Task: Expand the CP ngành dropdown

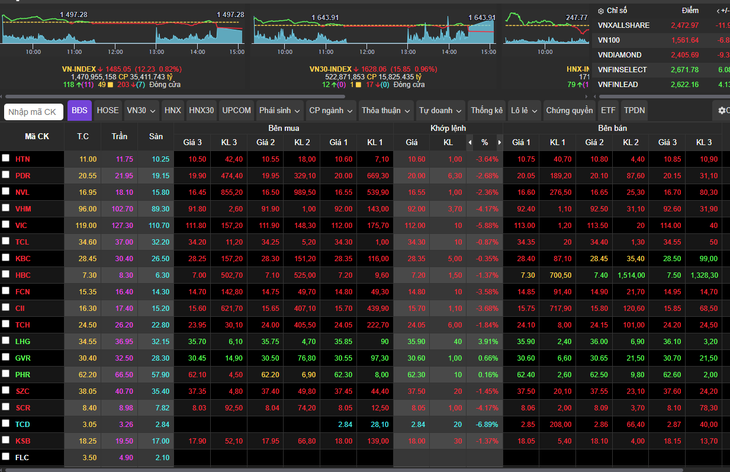Action: (x=331, y=111)
